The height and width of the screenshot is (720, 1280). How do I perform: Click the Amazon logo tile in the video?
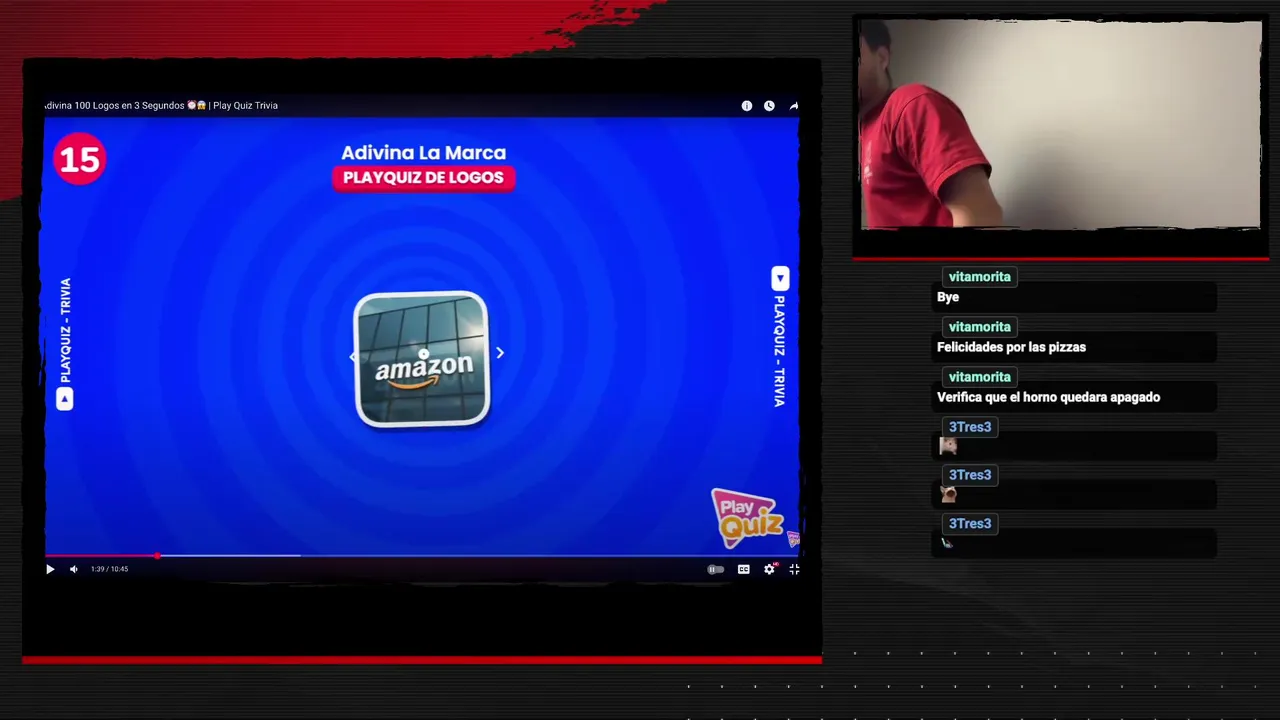click(x=422, y=360)
